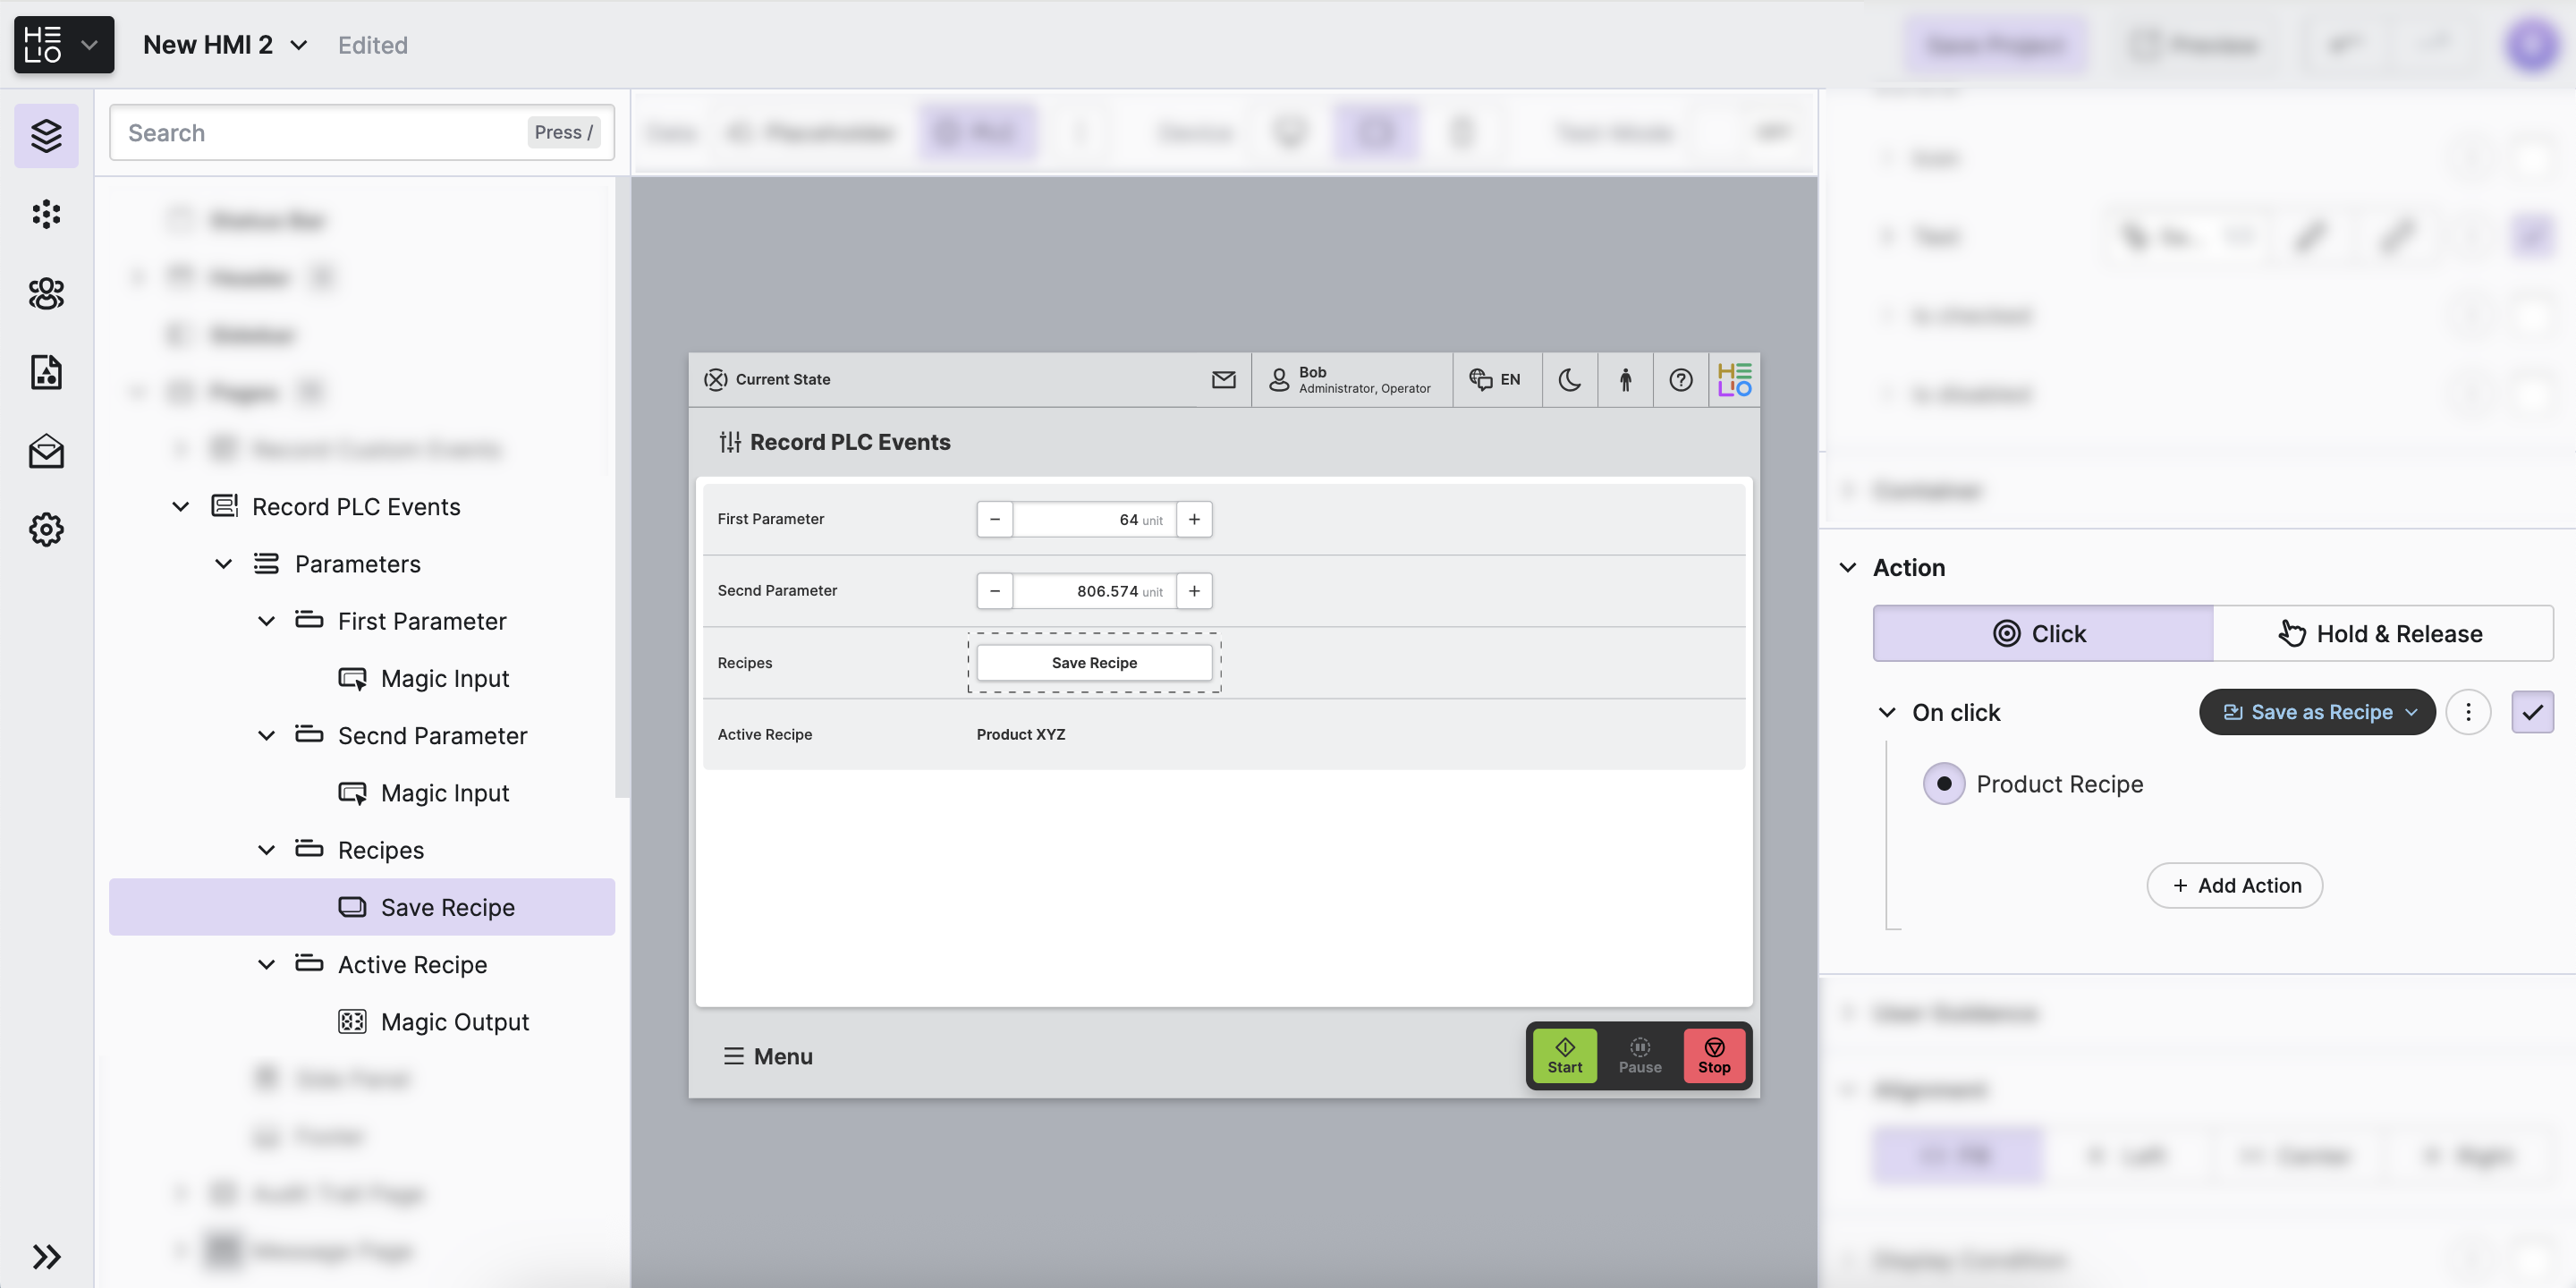Click the help question mark icon
Image resolution: width=2576 pixels, height=1288 pixels.
tap(1680, 379)
